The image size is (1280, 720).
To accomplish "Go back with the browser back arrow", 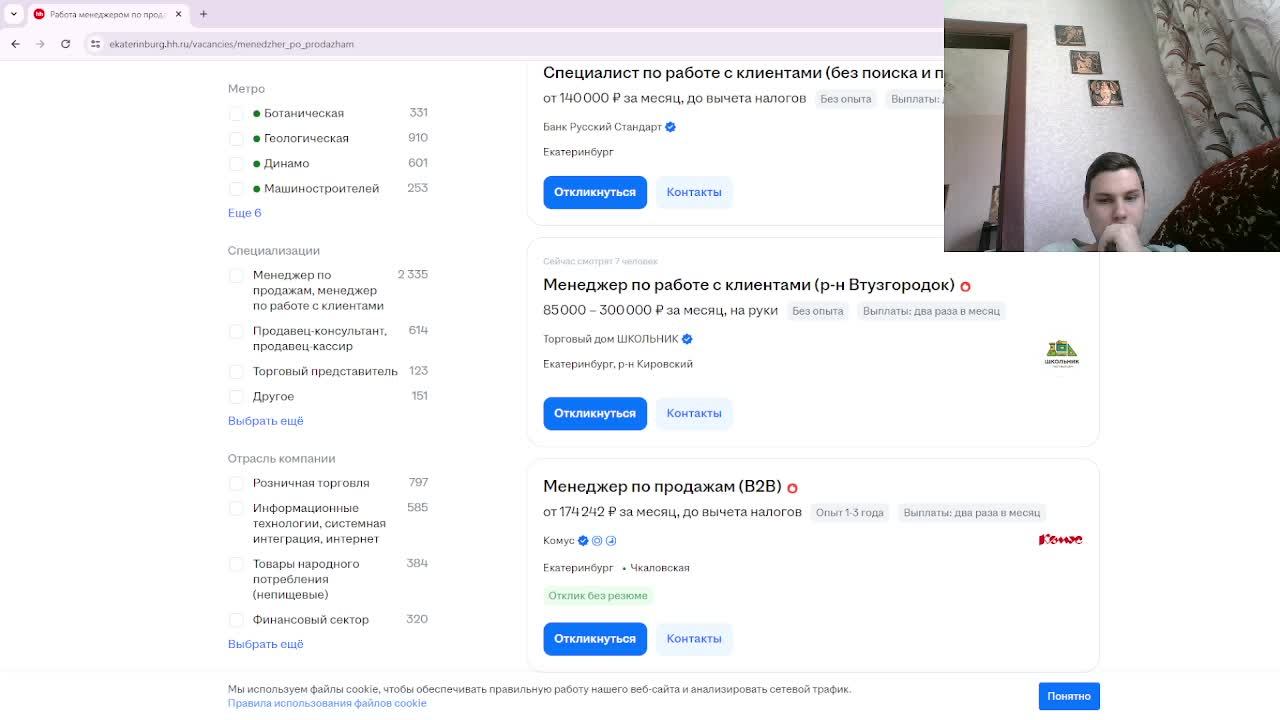I will [15, 44].
